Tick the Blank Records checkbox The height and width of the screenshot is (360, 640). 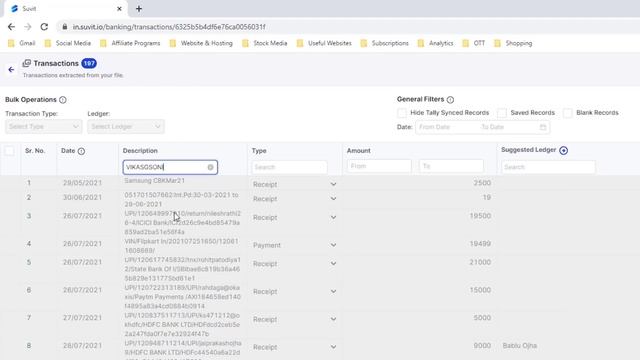coord(568,113)
